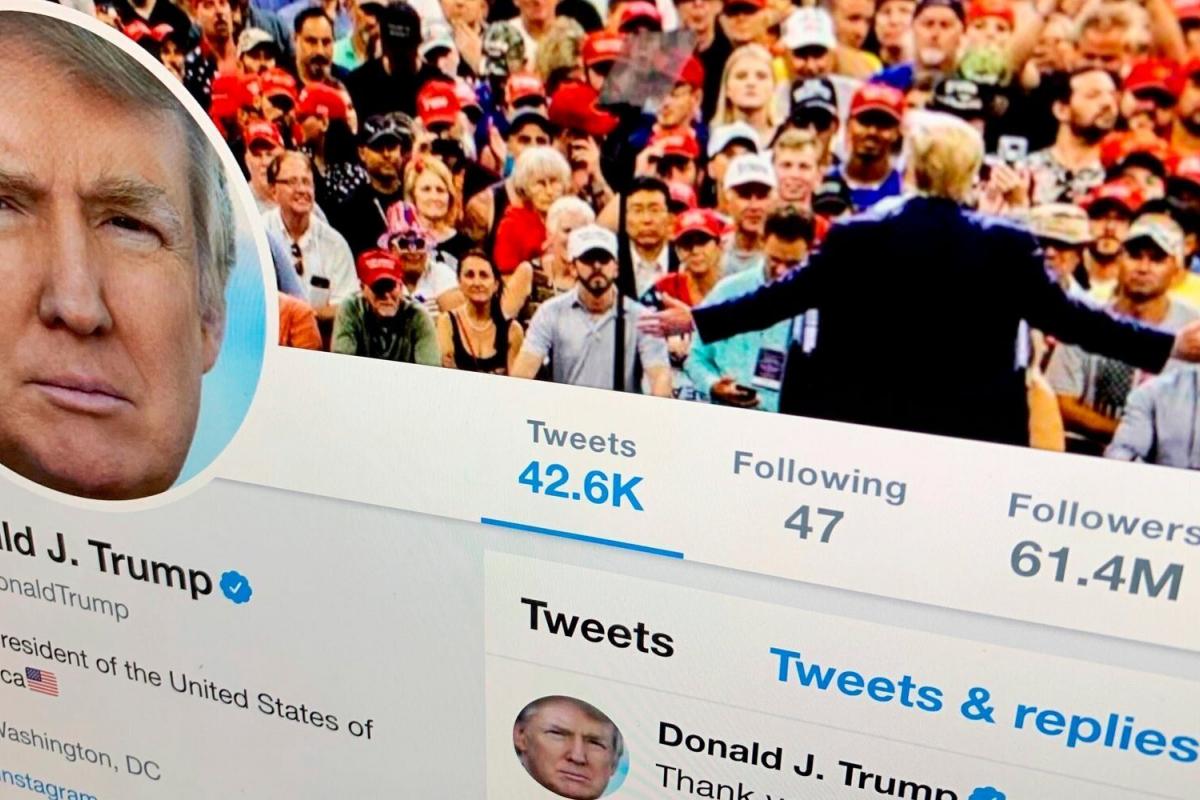Switch to the Tweets timeline tab
Screen dimensions: 1200x800
[597, 627]
